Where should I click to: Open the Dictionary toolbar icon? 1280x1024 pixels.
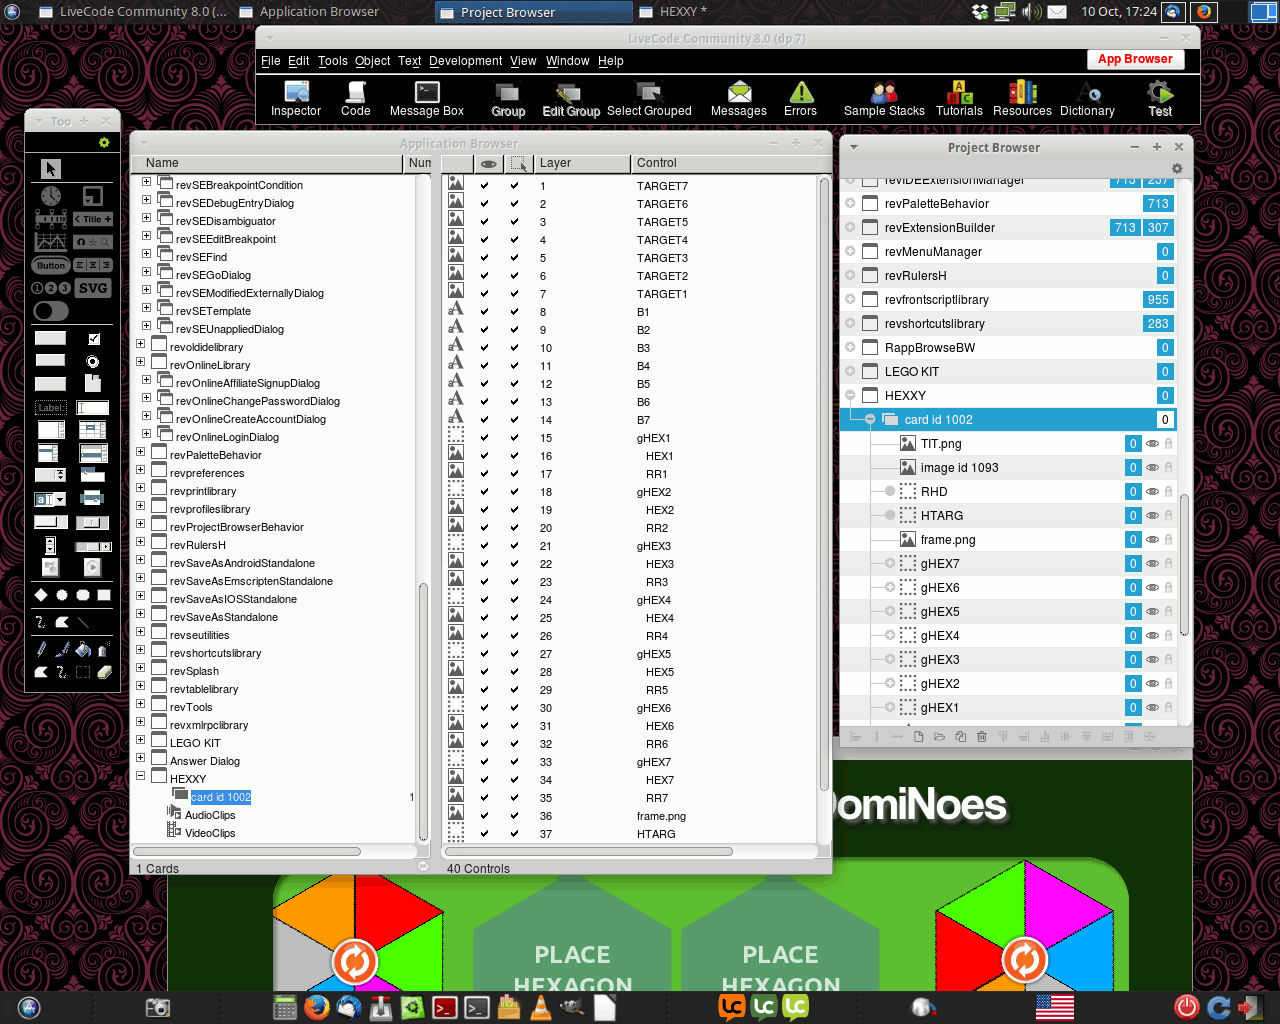tap(1087, 99)
